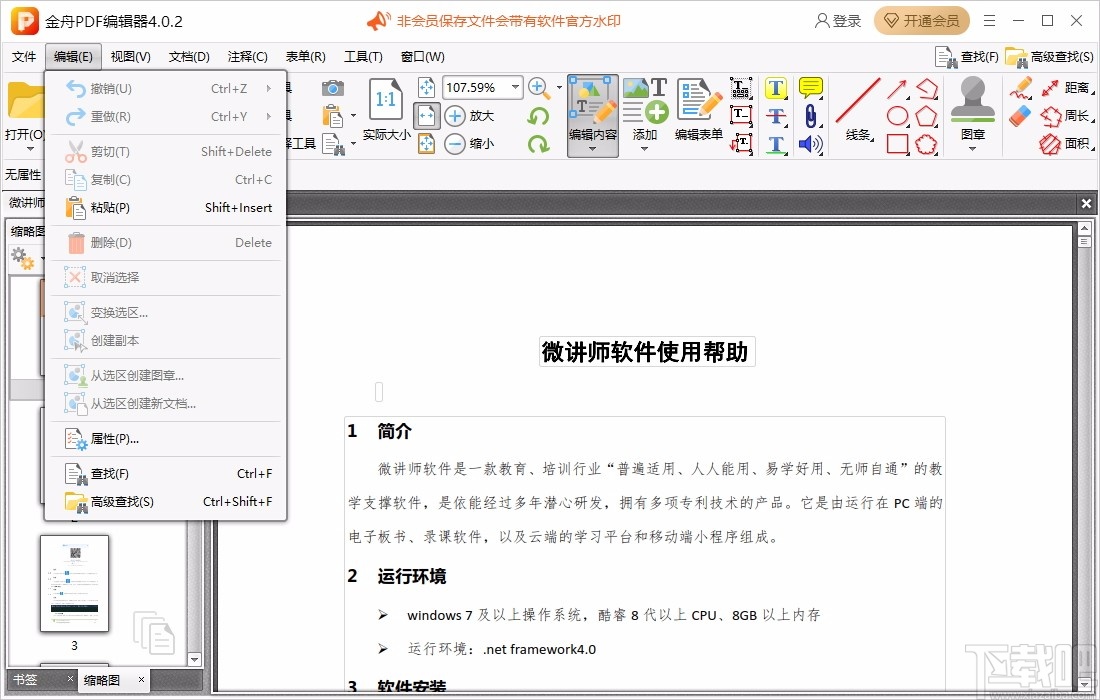
Task: Open the 视图 menu
Action: pos(130,57)
